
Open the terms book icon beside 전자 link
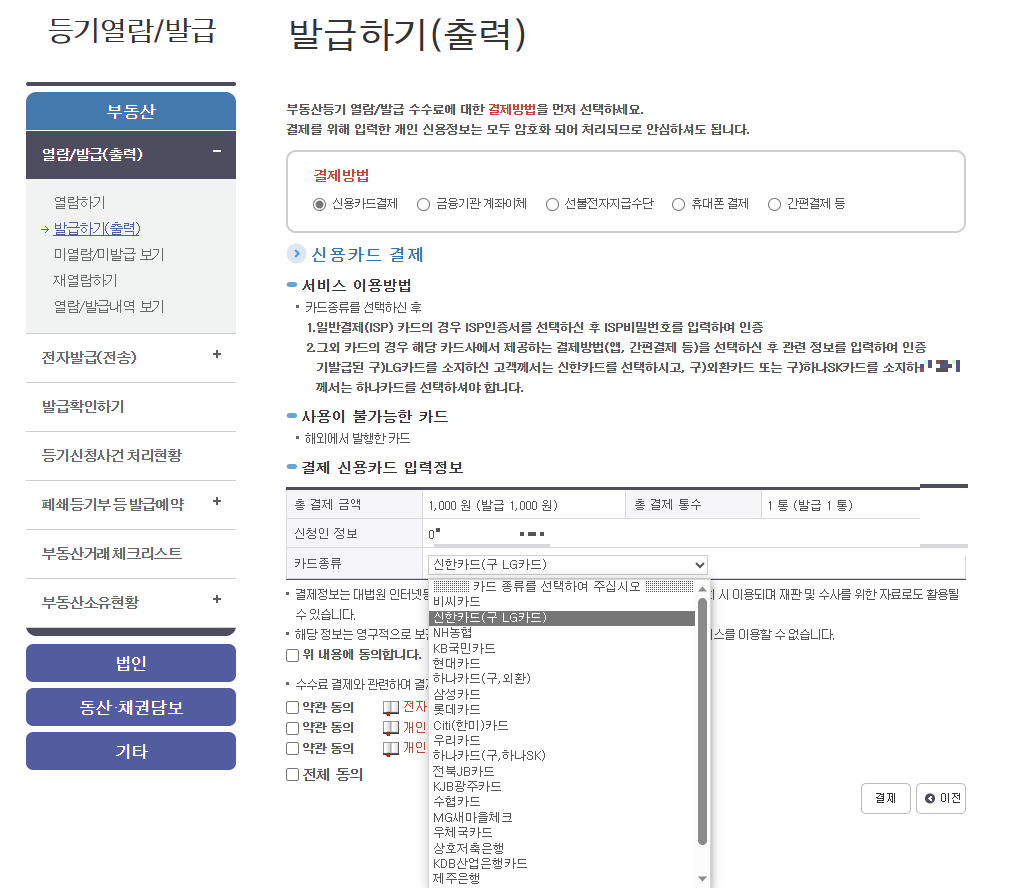point(389,706)
